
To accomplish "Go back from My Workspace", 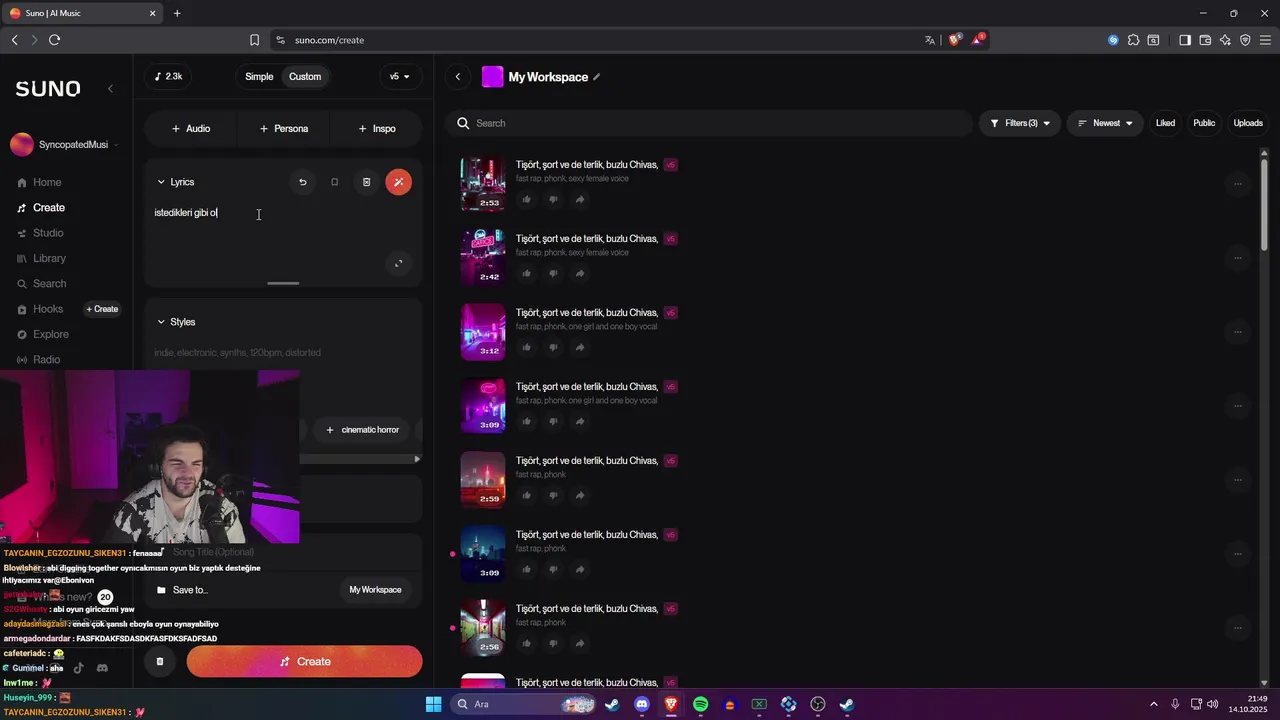I will click(x=458, y=77).
